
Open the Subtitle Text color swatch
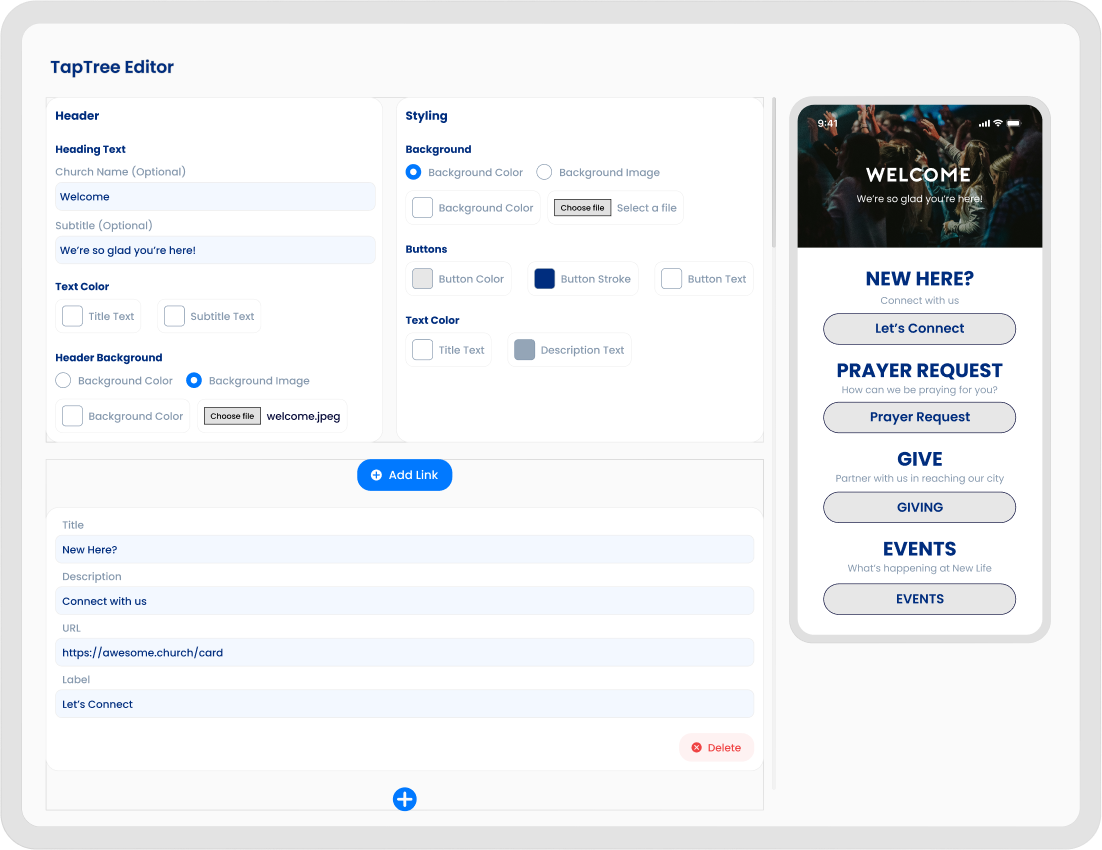click(174, 316)
